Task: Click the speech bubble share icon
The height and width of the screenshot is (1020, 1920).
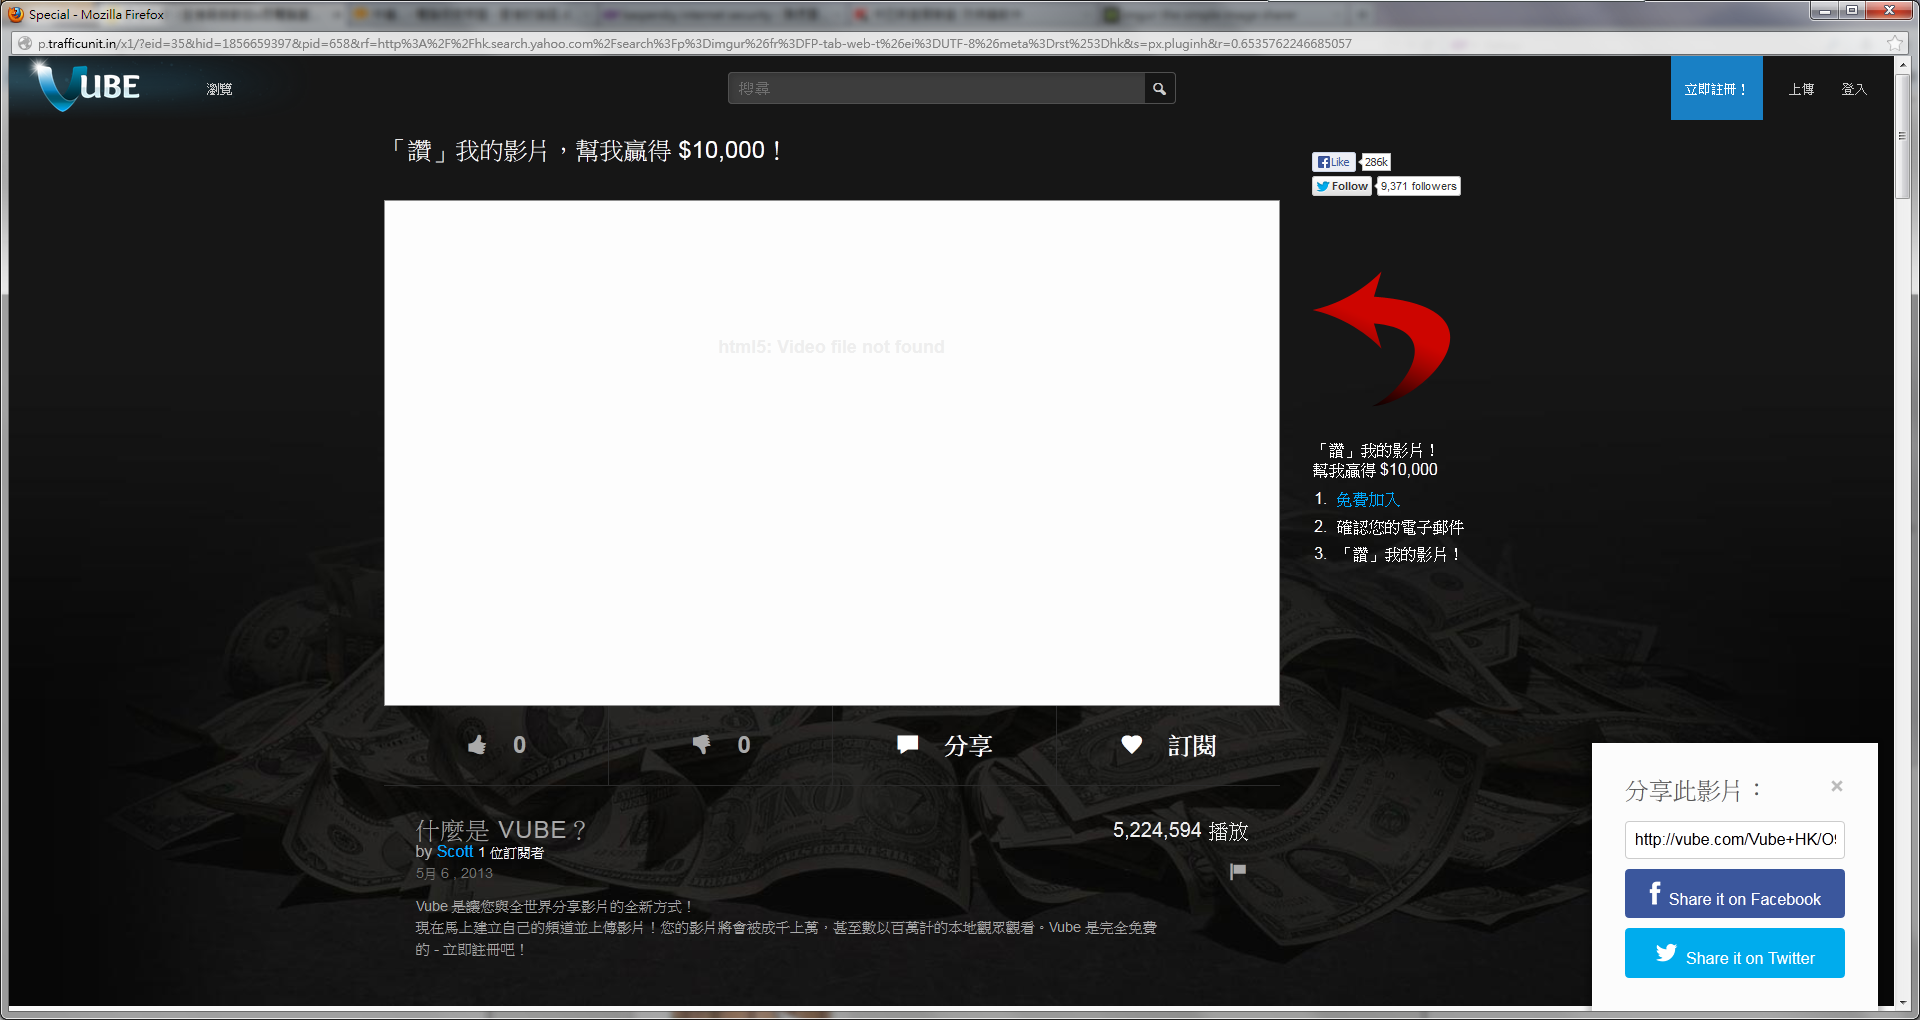Action: click(x=908, y=745)
